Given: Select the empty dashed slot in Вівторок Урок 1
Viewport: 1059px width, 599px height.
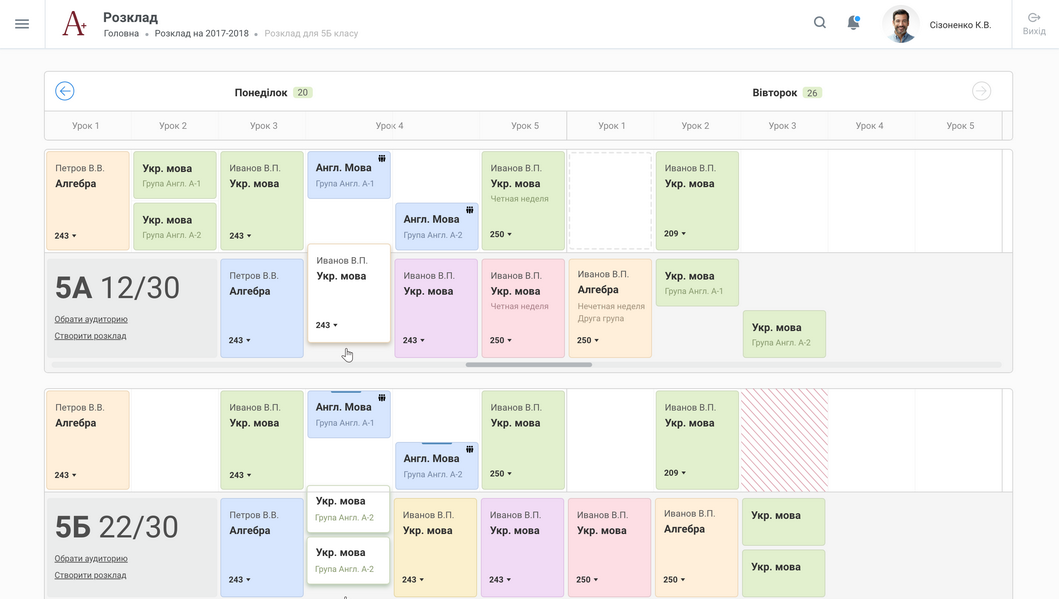Looking at the screenshot, I should click(x=610, y=201).
